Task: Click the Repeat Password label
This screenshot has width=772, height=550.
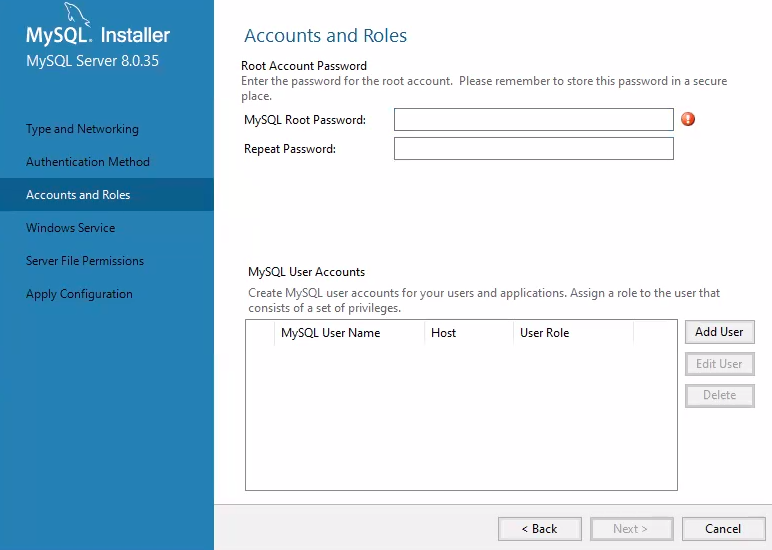Action: (x=290, y=149)
